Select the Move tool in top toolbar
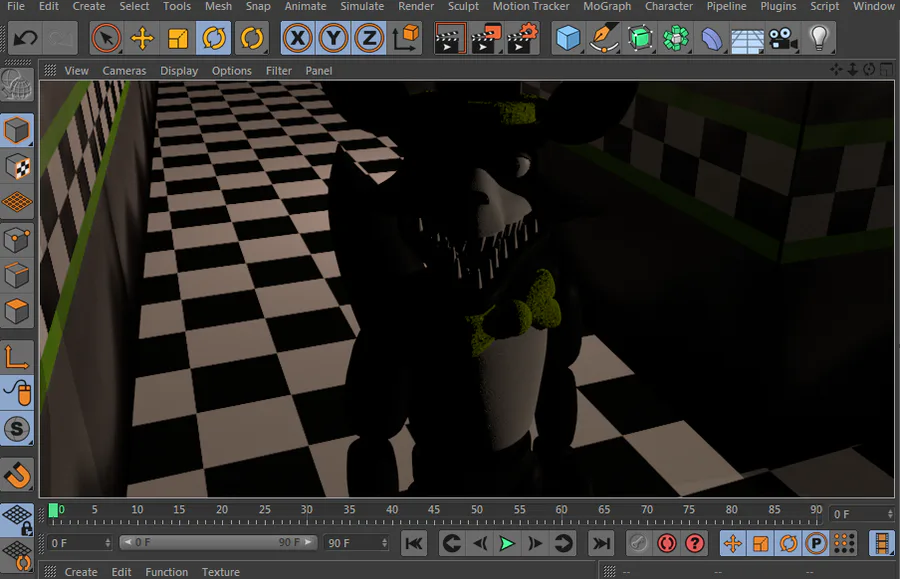Image resolution: width=900 pixels, height=579 pixels. click(x=142, y=38)
